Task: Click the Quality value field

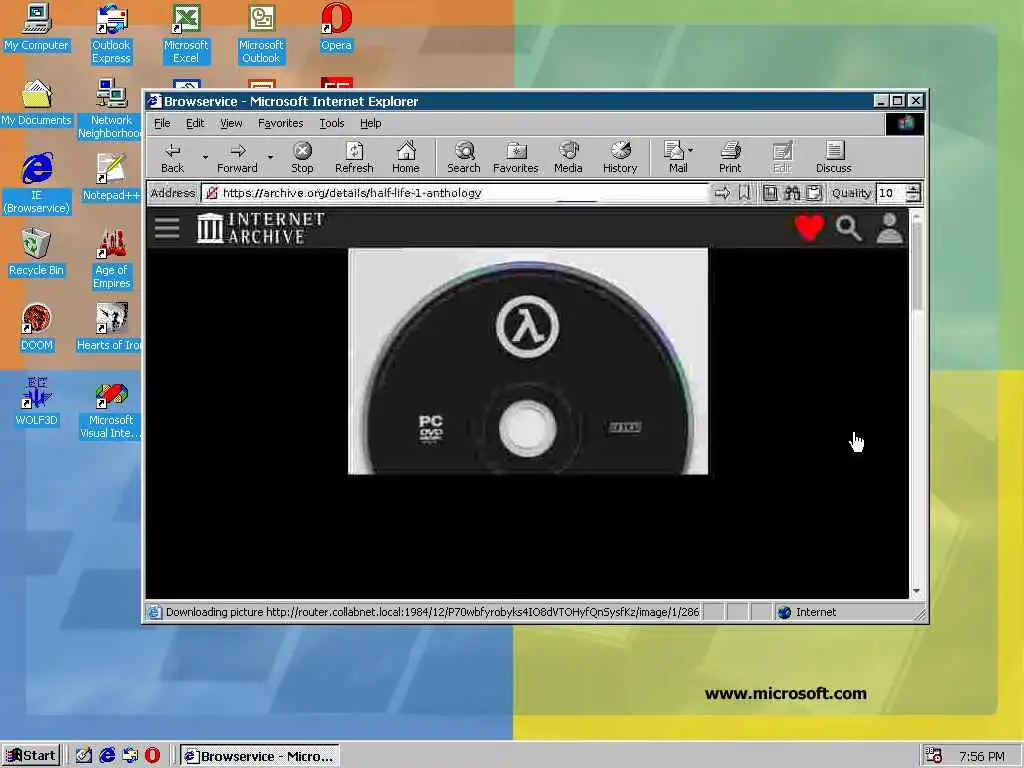Action: click(x=891, y=193)
